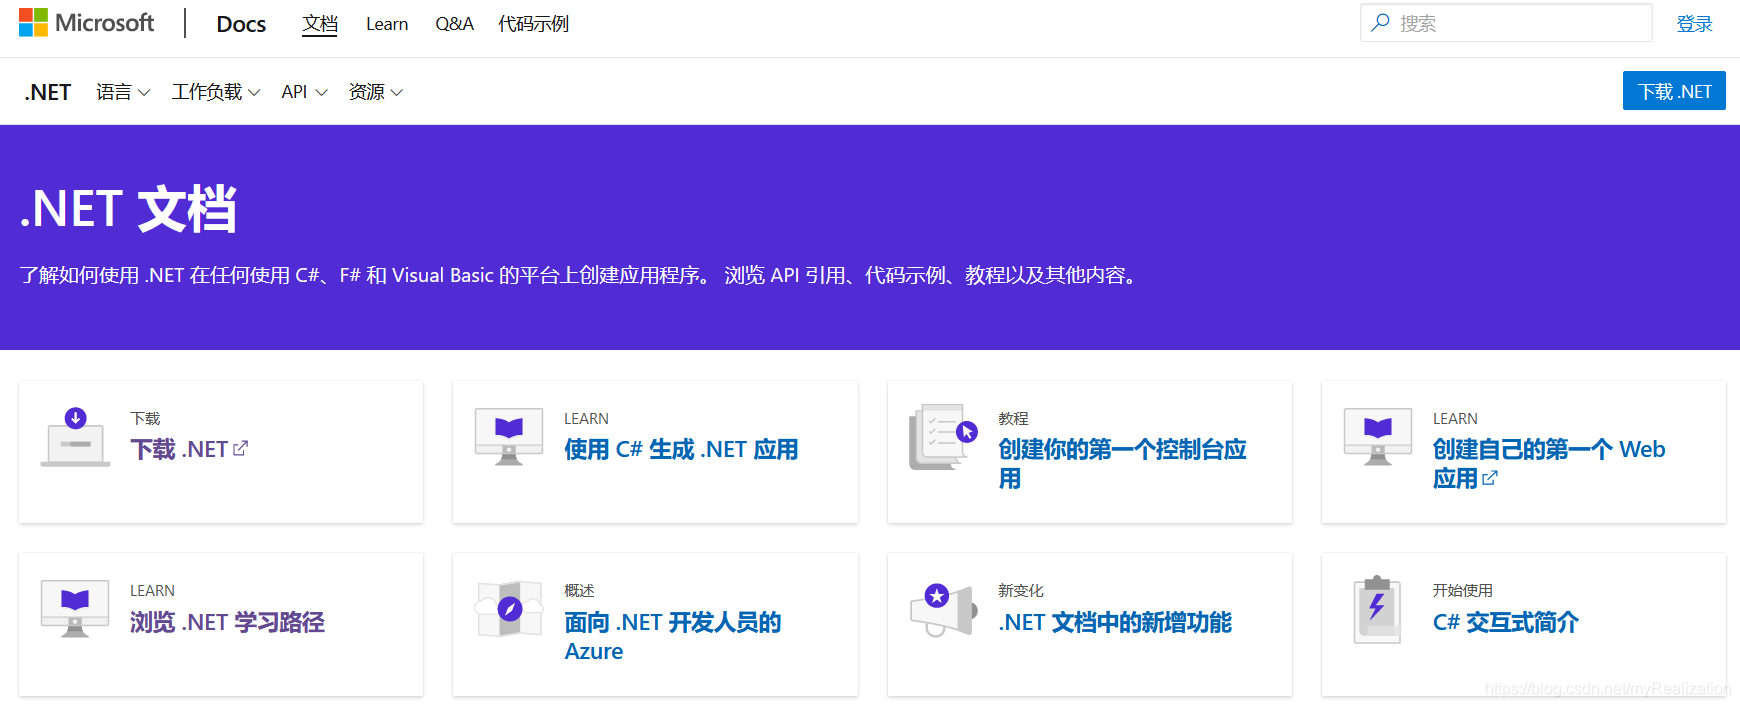Screen dimensions: 1740x707
Task: Click into the 搜索 search box
Action: click(1506, 23)
